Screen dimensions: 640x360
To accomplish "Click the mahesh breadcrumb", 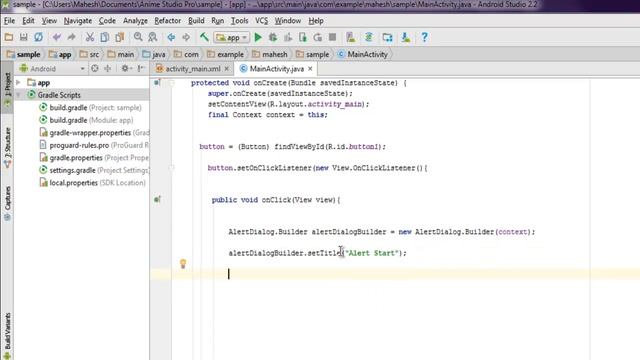I will [x=270, y=54].
